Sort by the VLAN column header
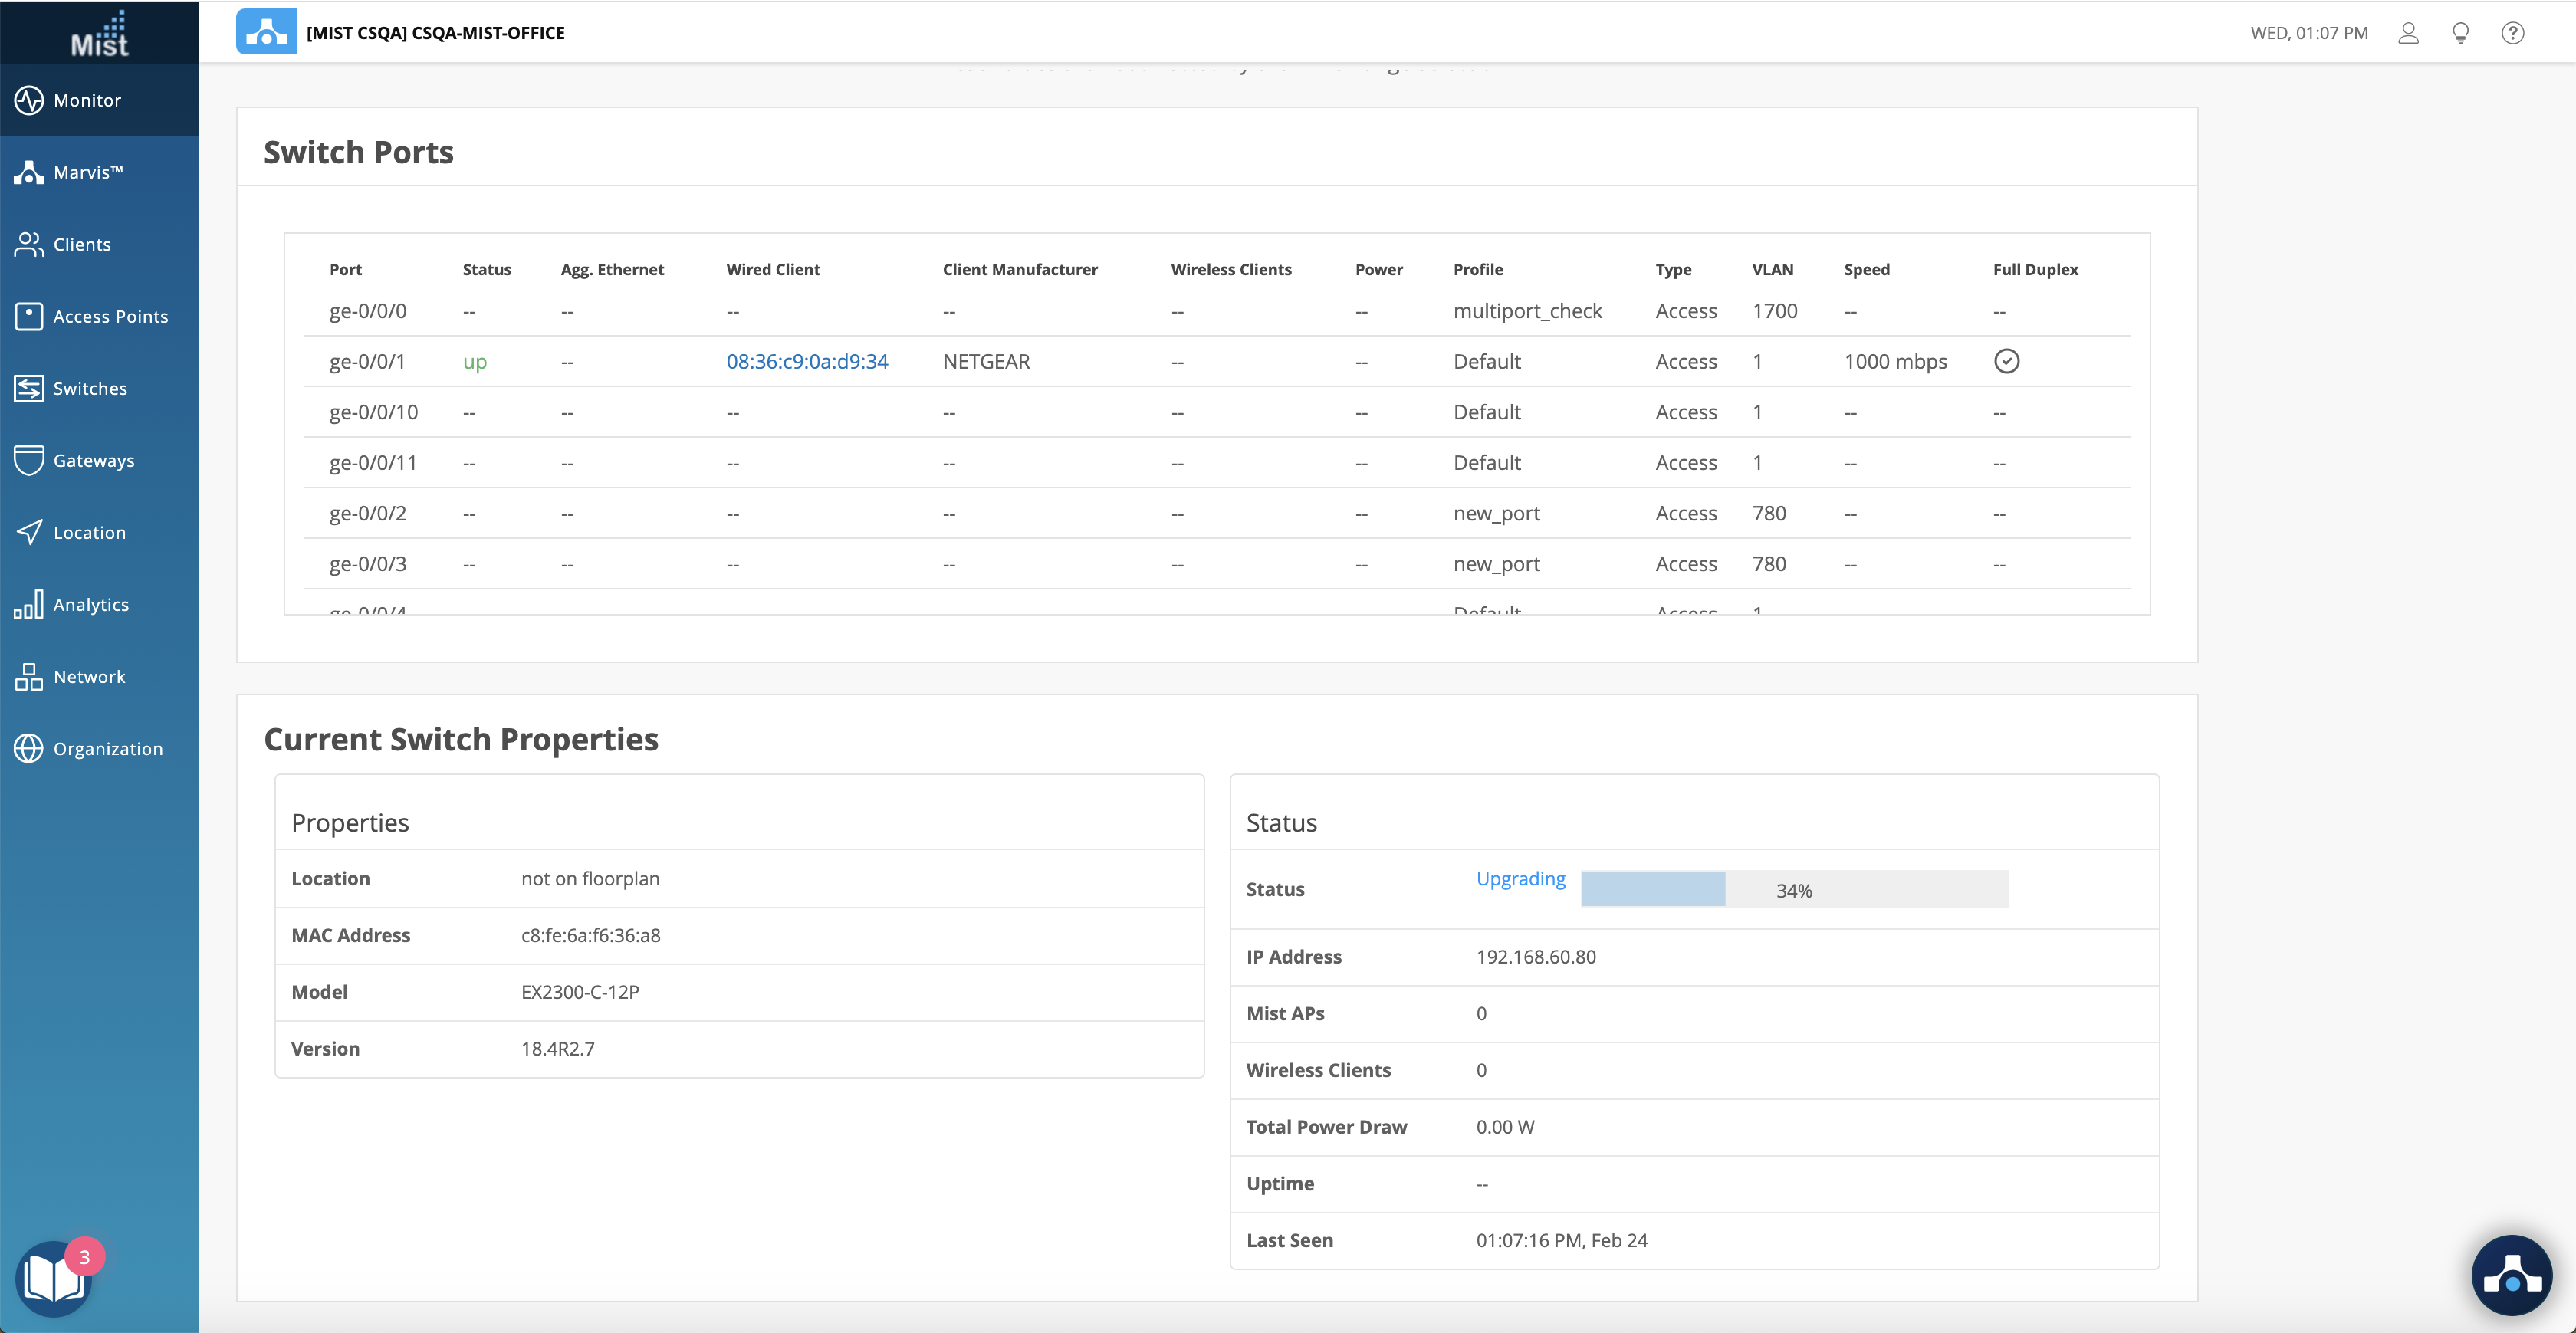Screen dimensions: 2576x1333 click(x=1772, y=269)
